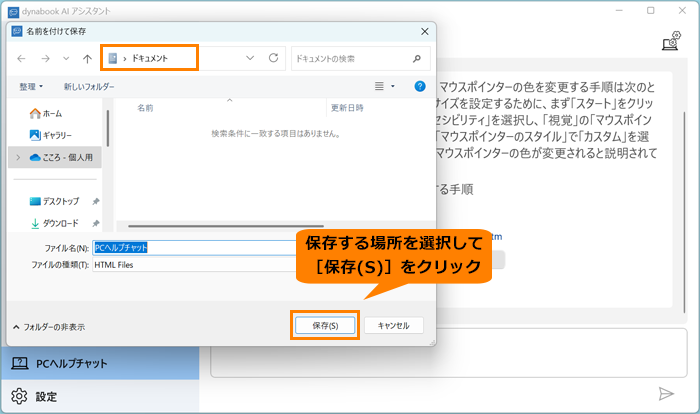The height and width of the screenshot is (414, 700).
Task: Go up one folder level
Action: tap(87, 59)
